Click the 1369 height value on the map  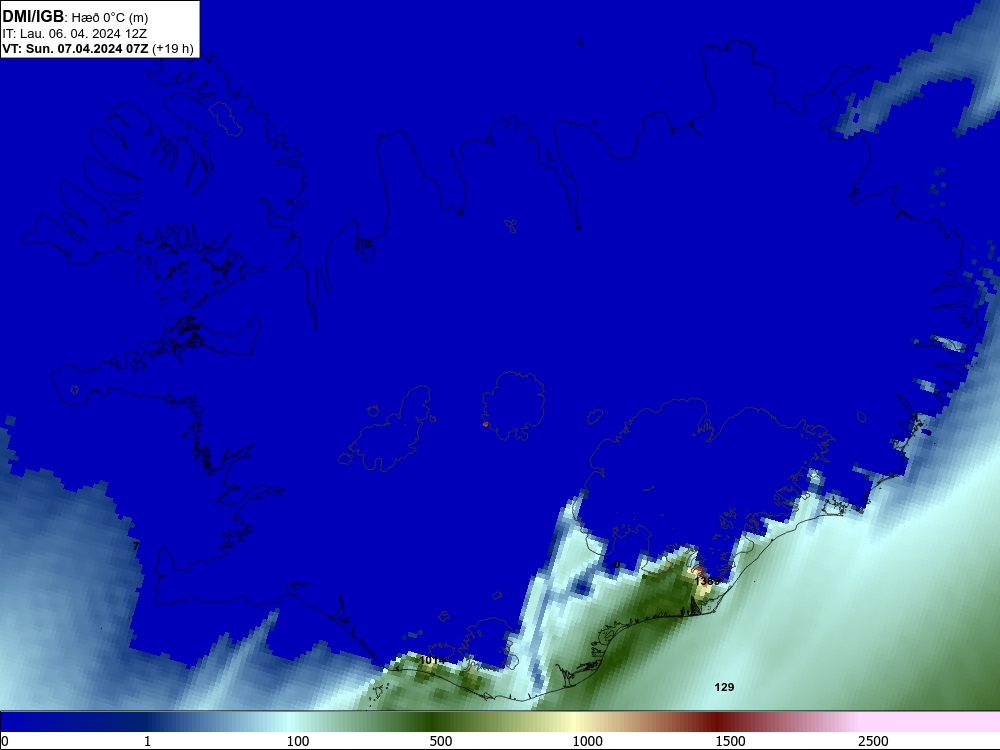pos(707,581)
